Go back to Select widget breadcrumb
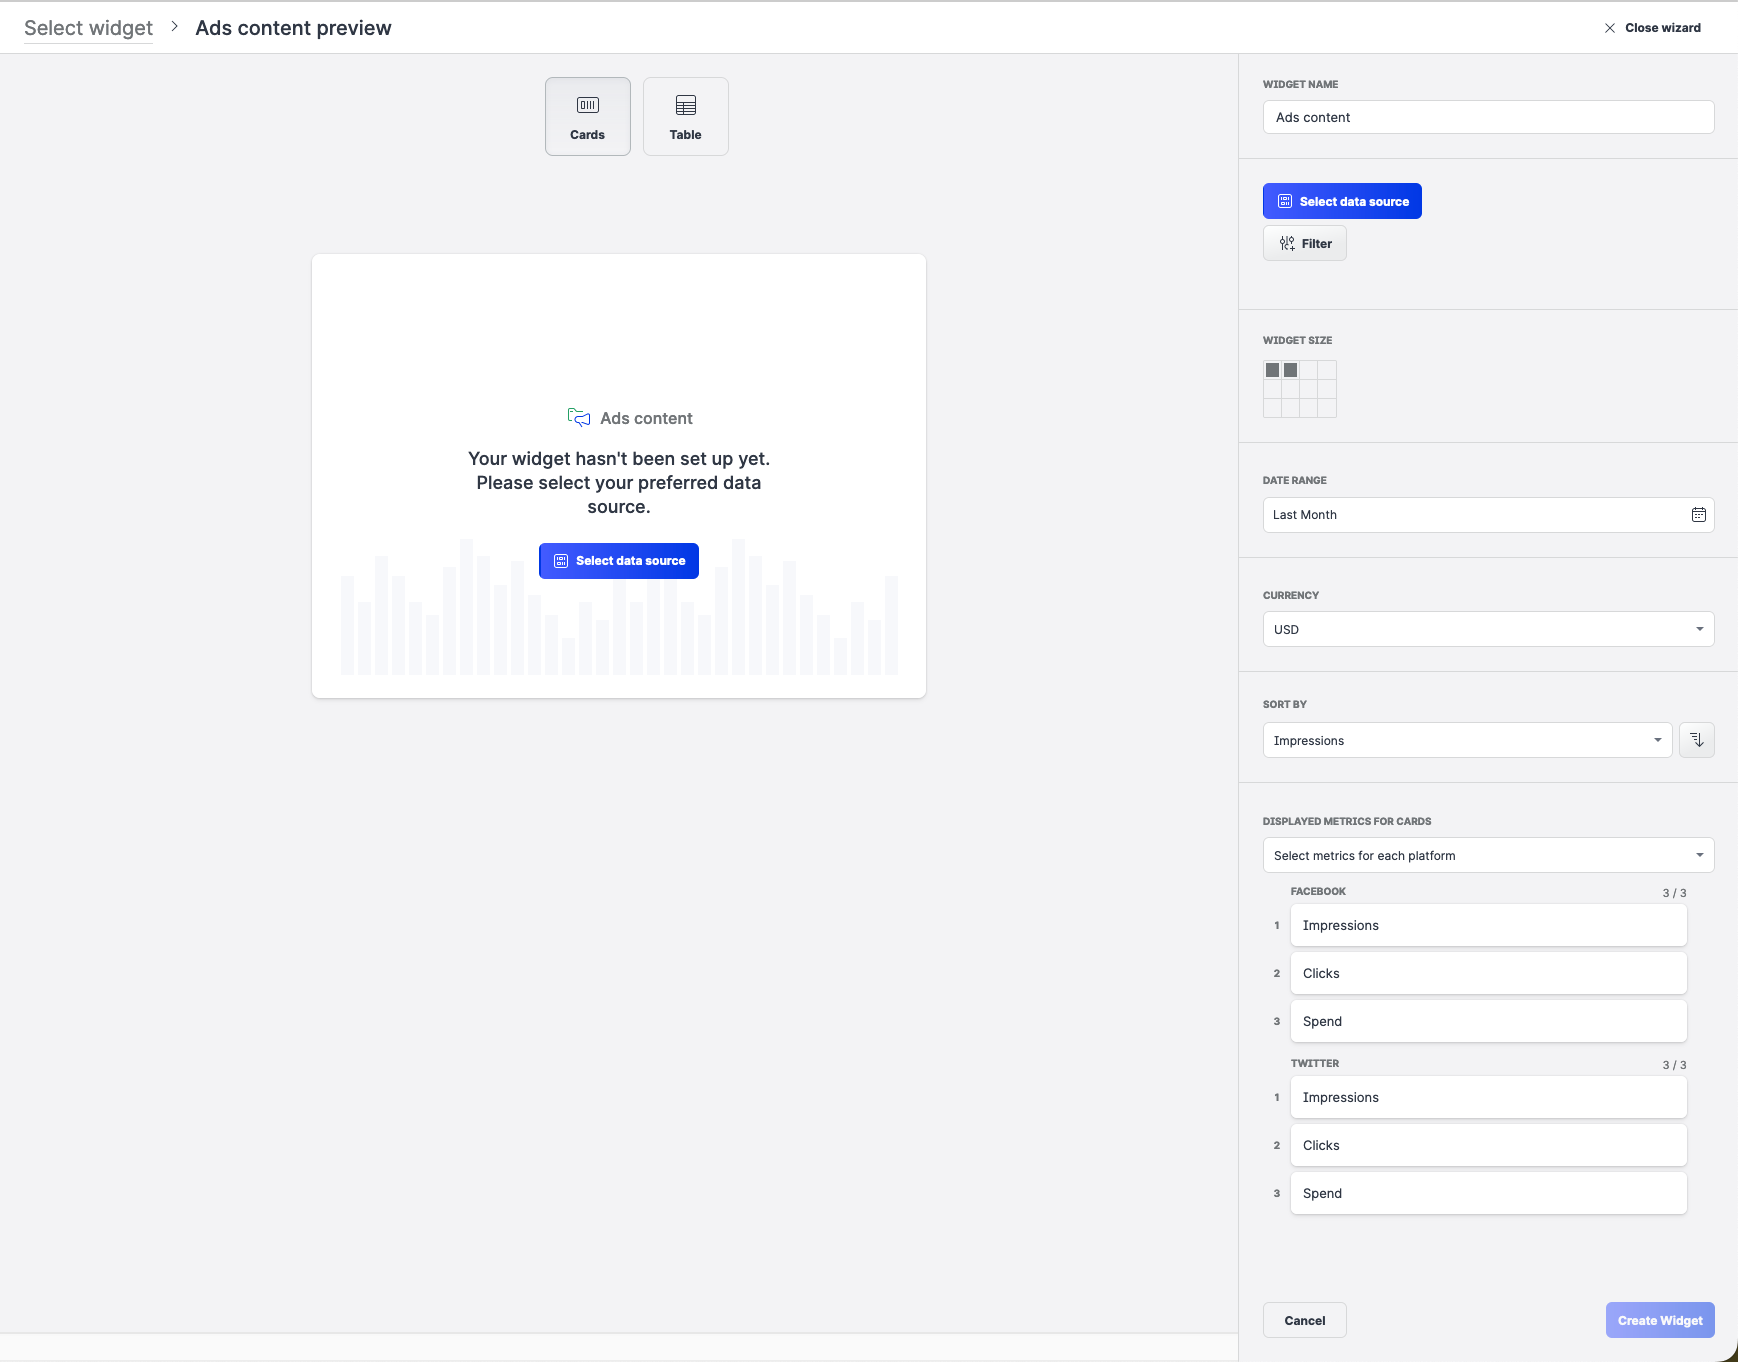1738x1362 pixels. pyautogui.click(x=88, y=28)
